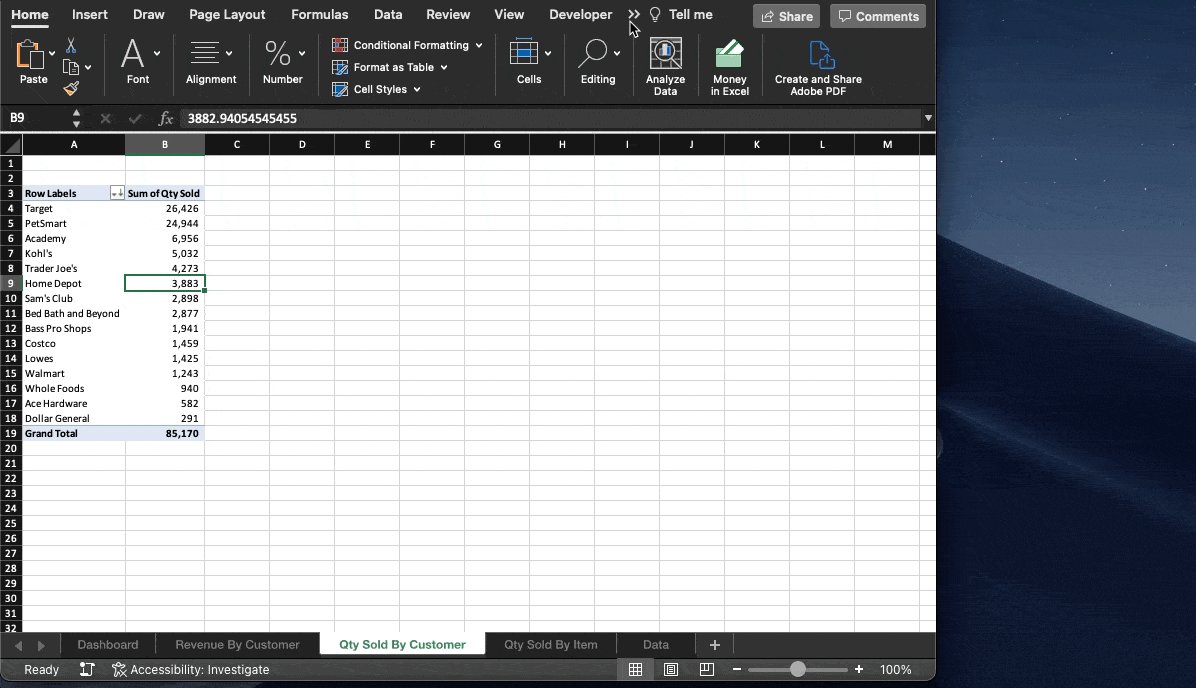Image resolution: width=1196 pixels, height=688 pixels.
Task: Switch to the Qty Sold By Item sheet
Action: tap(549, 644)
